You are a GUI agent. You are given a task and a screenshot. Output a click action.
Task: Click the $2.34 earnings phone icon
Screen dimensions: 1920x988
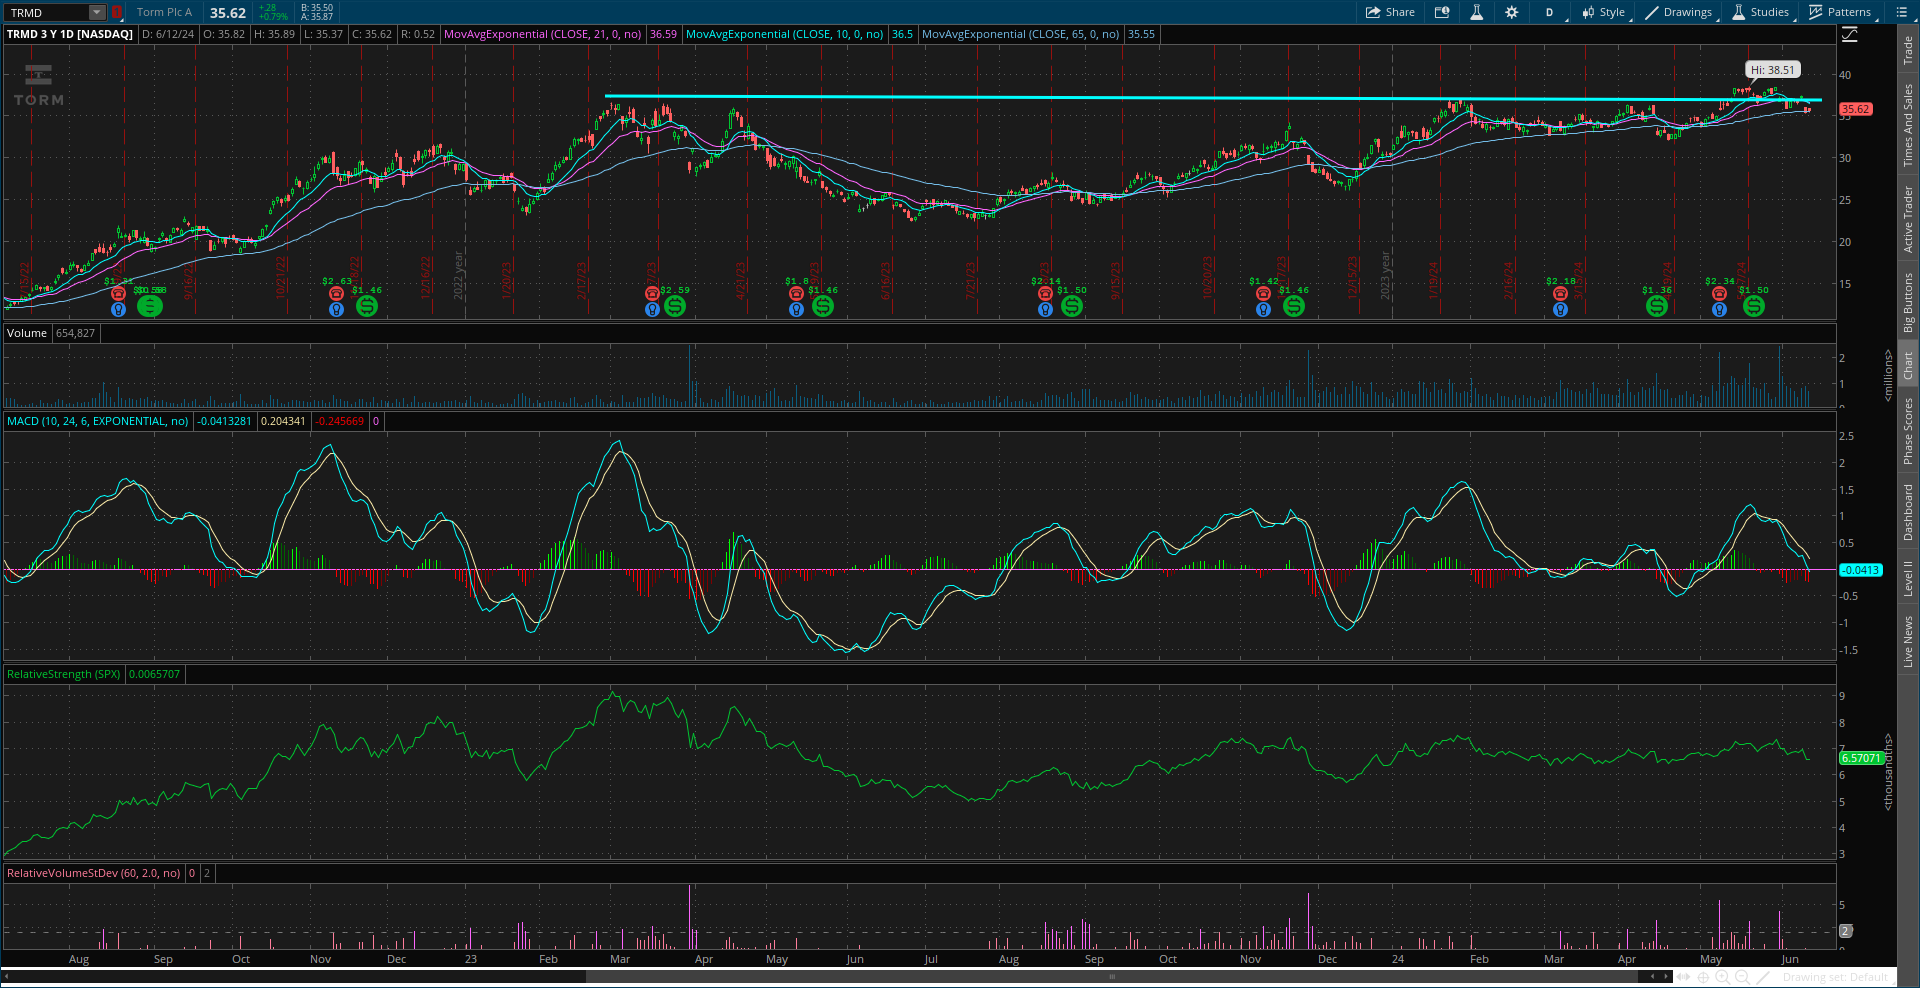pos(1719,293)
